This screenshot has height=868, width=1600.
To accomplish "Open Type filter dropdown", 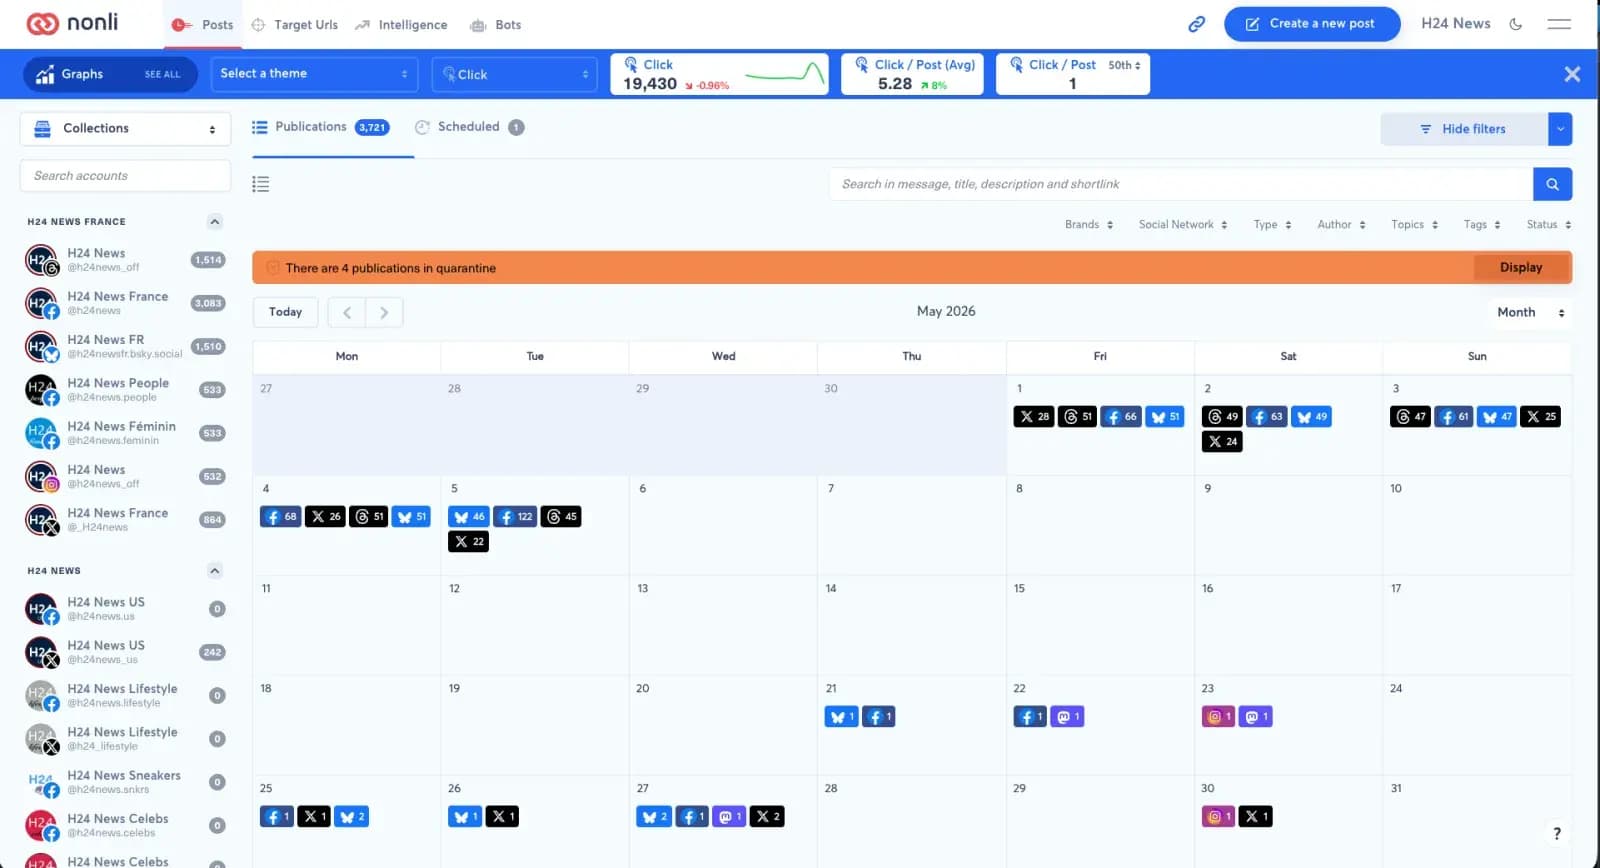I will click(x=1273, y=225).
